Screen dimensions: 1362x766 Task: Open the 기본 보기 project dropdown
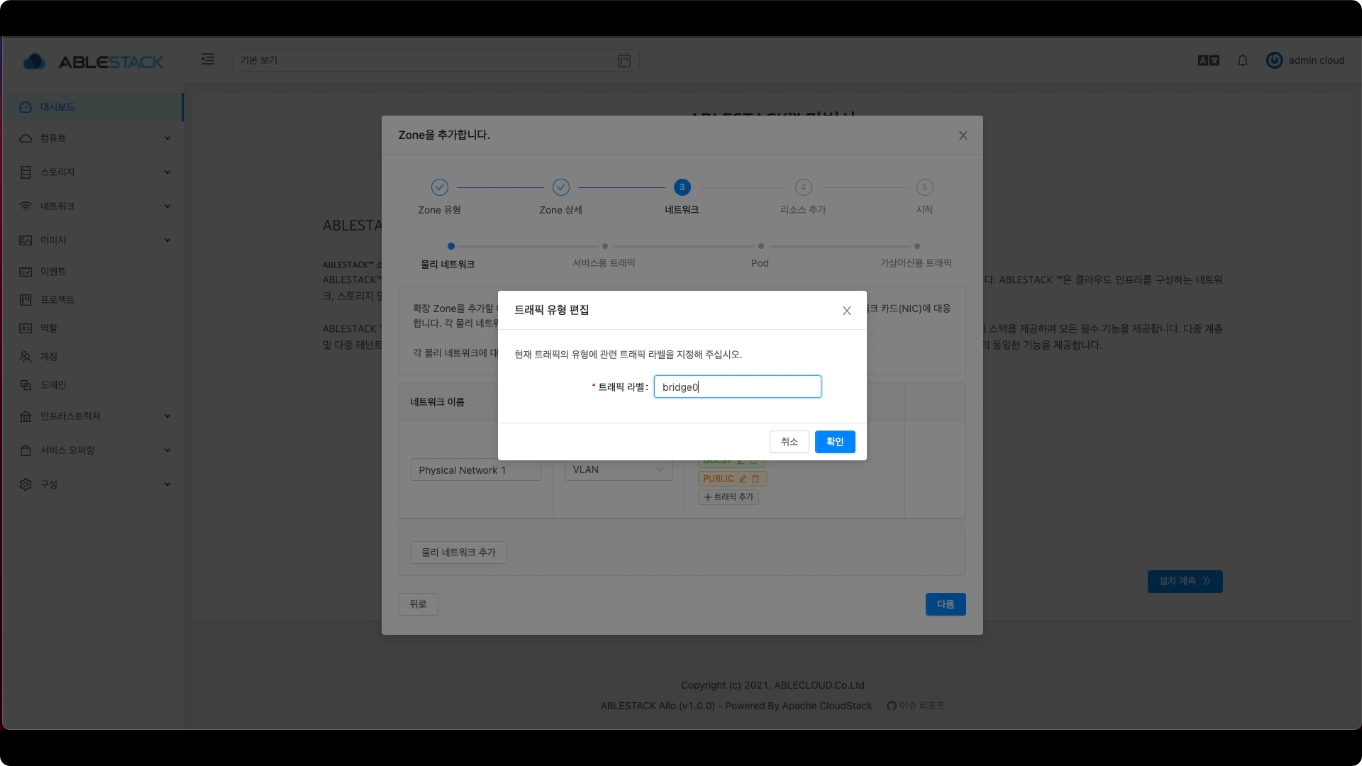pos(436,61)
